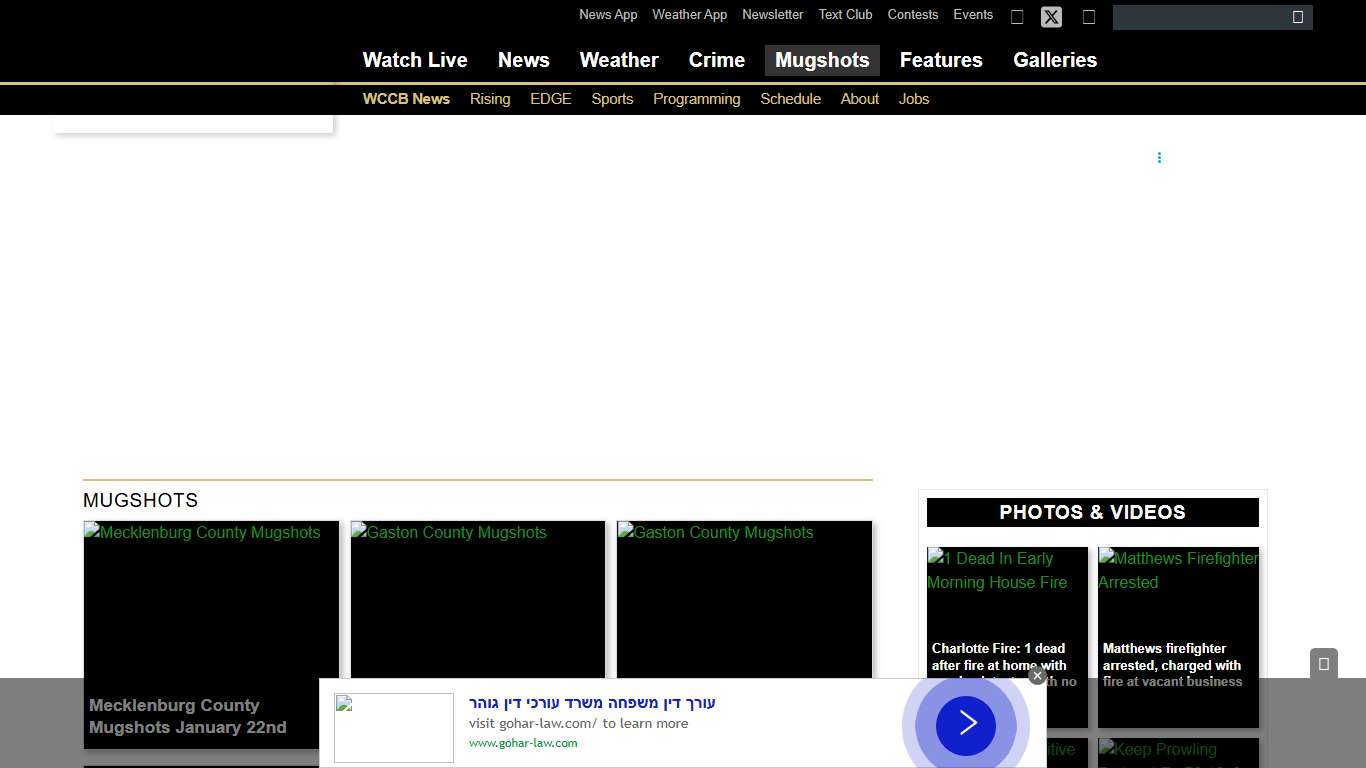Focus the search input field

(1200, 17)
